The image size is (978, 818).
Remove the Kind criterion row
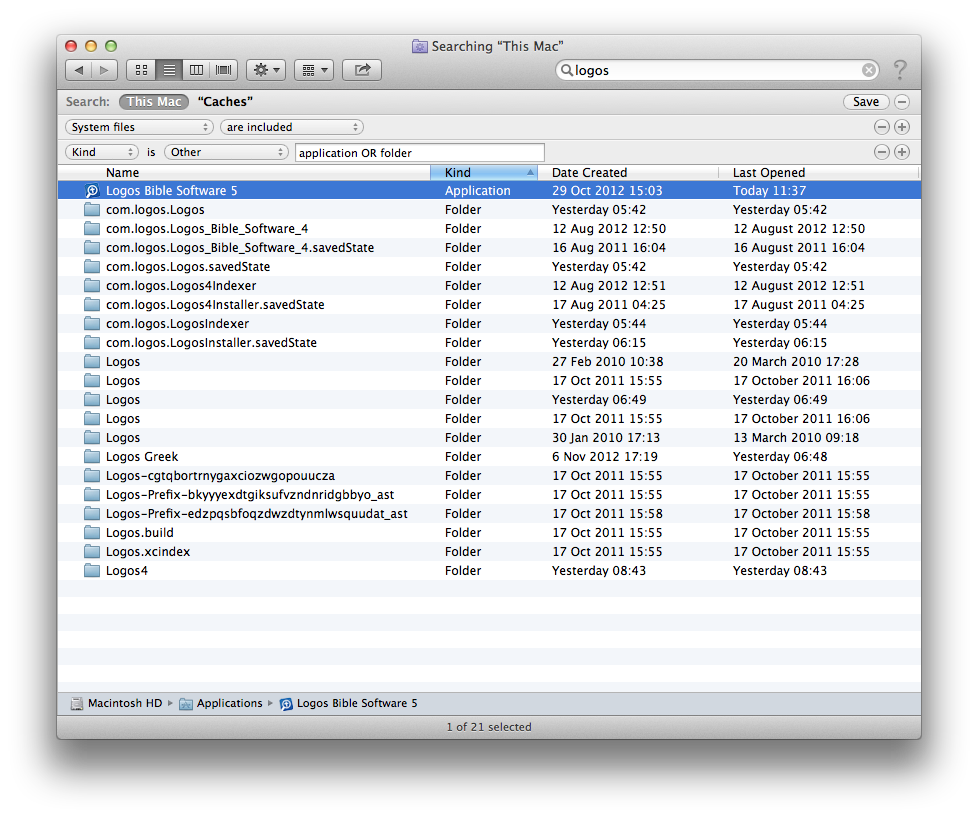tap(881, 152)
